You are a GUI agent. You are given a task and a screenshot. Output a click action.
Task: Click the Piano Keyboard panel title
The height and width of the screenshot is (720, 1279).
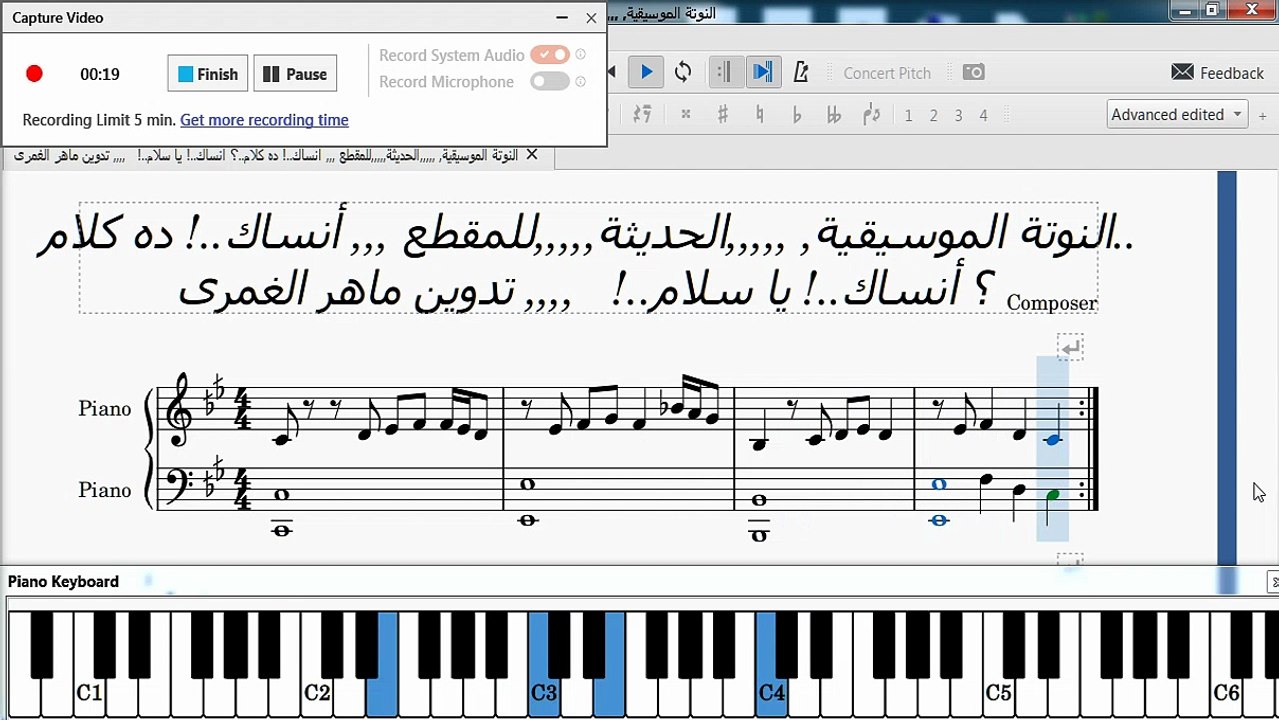[x=63, y=582]
